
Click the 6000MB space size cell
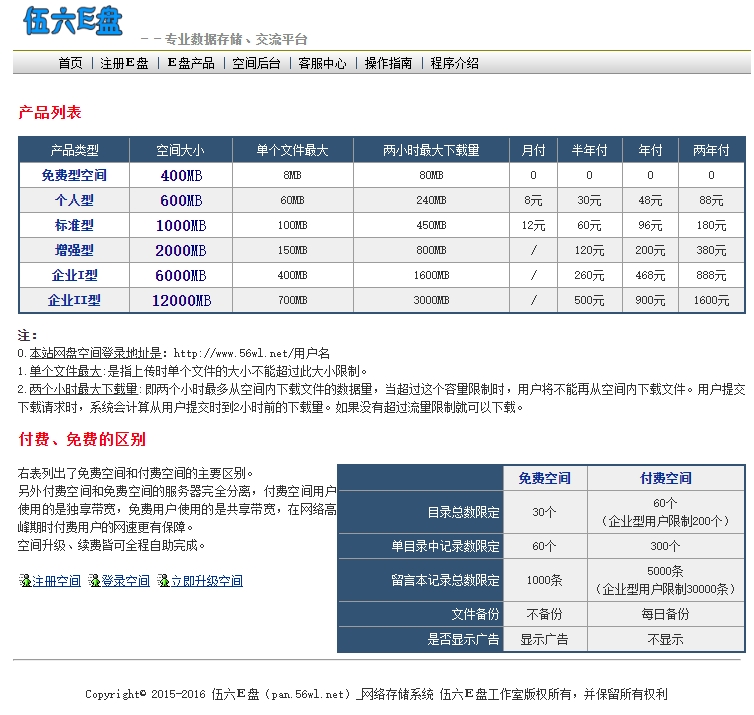(x=181, y=276)
